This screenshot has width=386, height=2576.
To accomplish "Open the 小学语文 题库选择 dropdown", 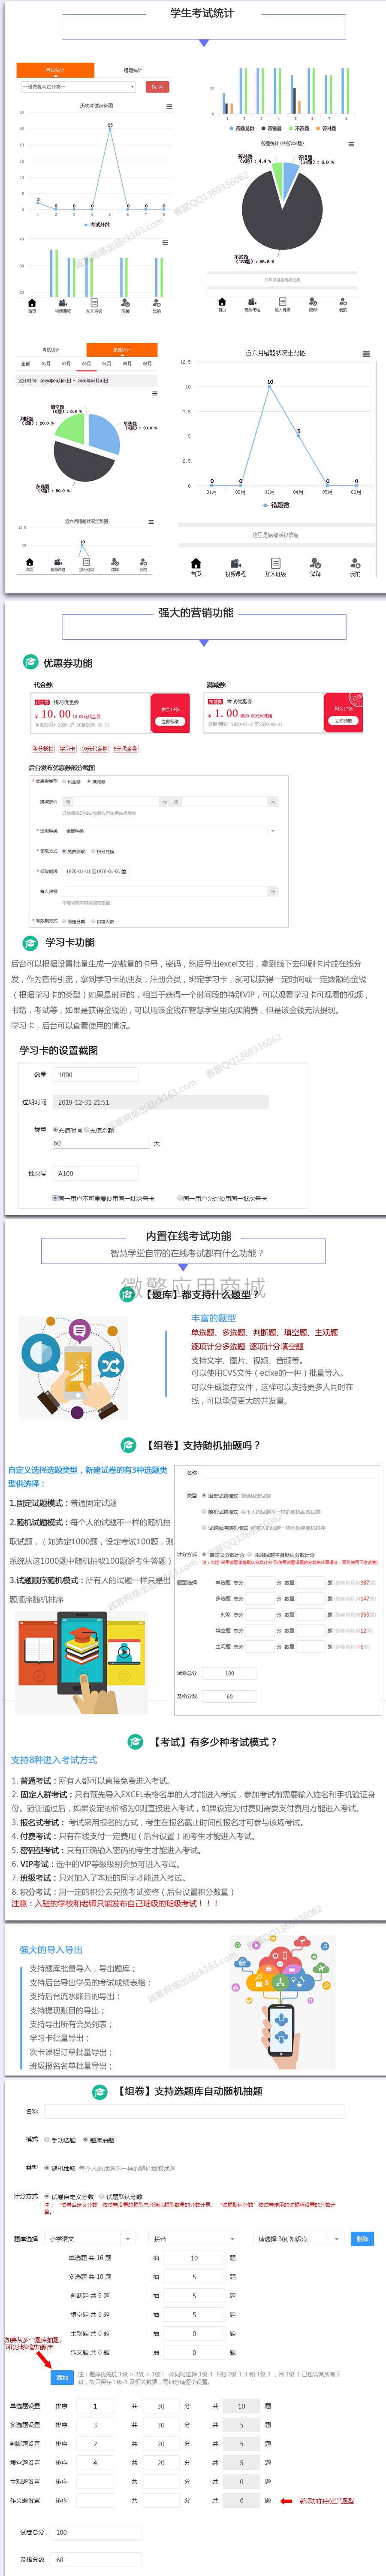I will click(x=90, y=2239).
